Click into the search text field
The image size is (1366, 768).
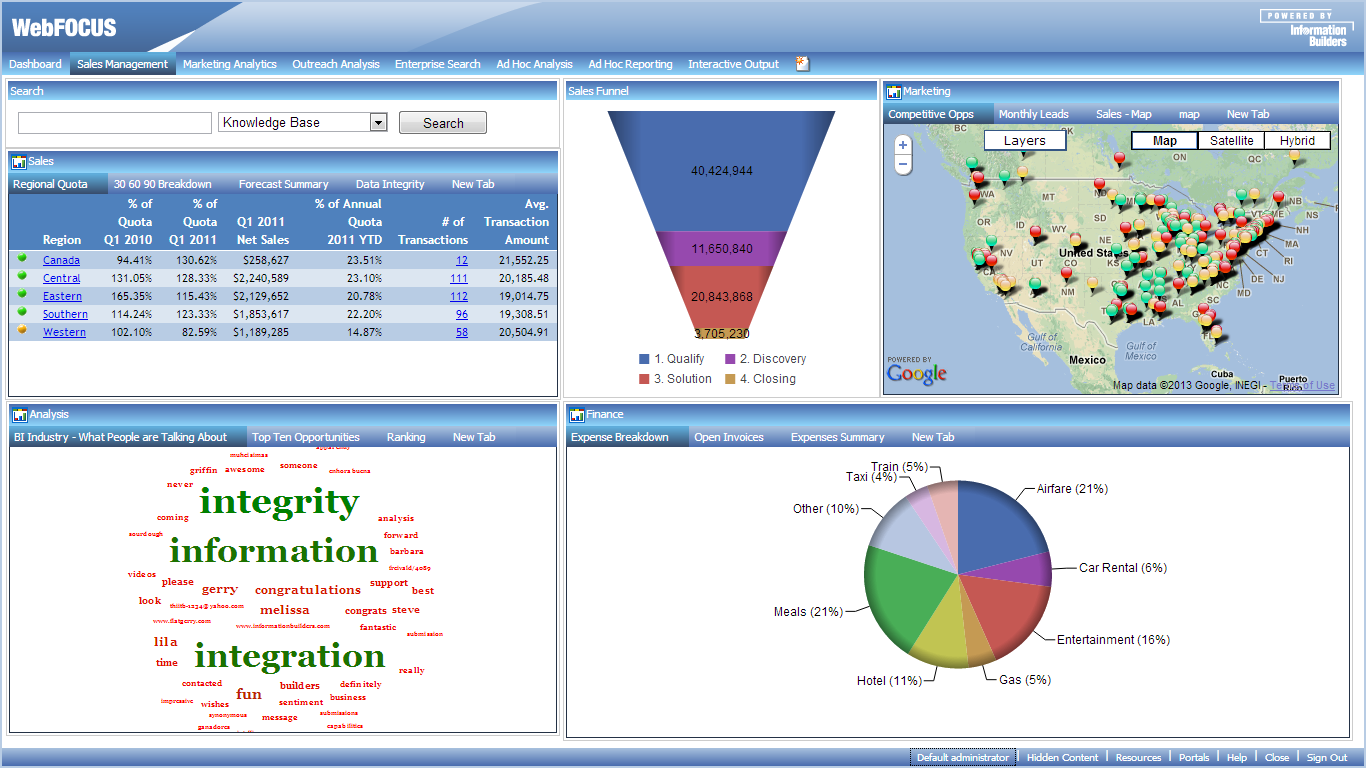click(x=115, y=123)
